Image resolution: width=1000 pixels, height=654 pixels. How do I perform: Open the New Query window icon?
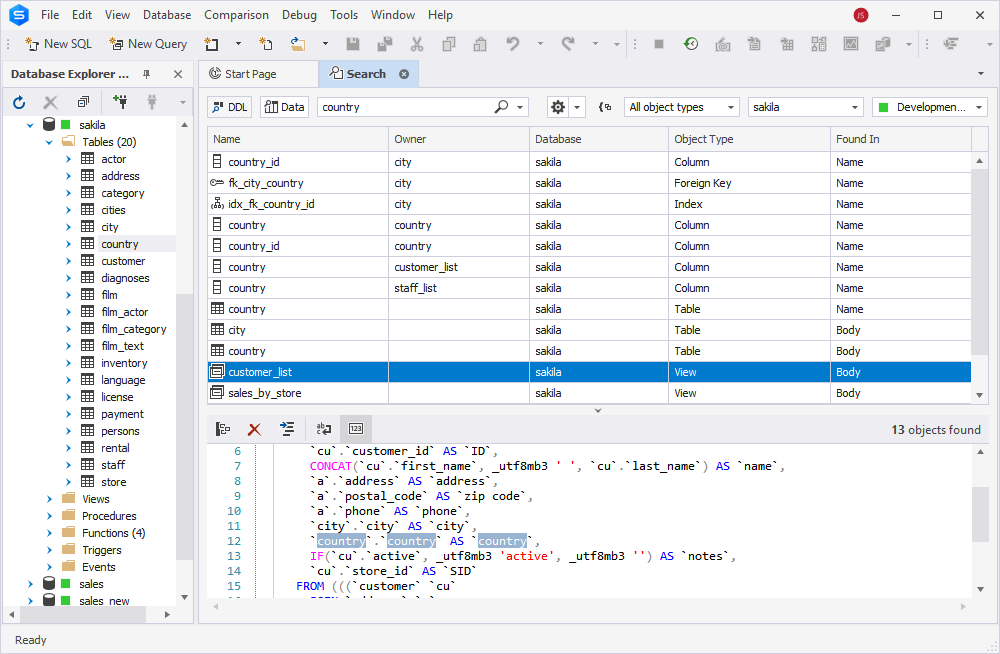point(117,43)
